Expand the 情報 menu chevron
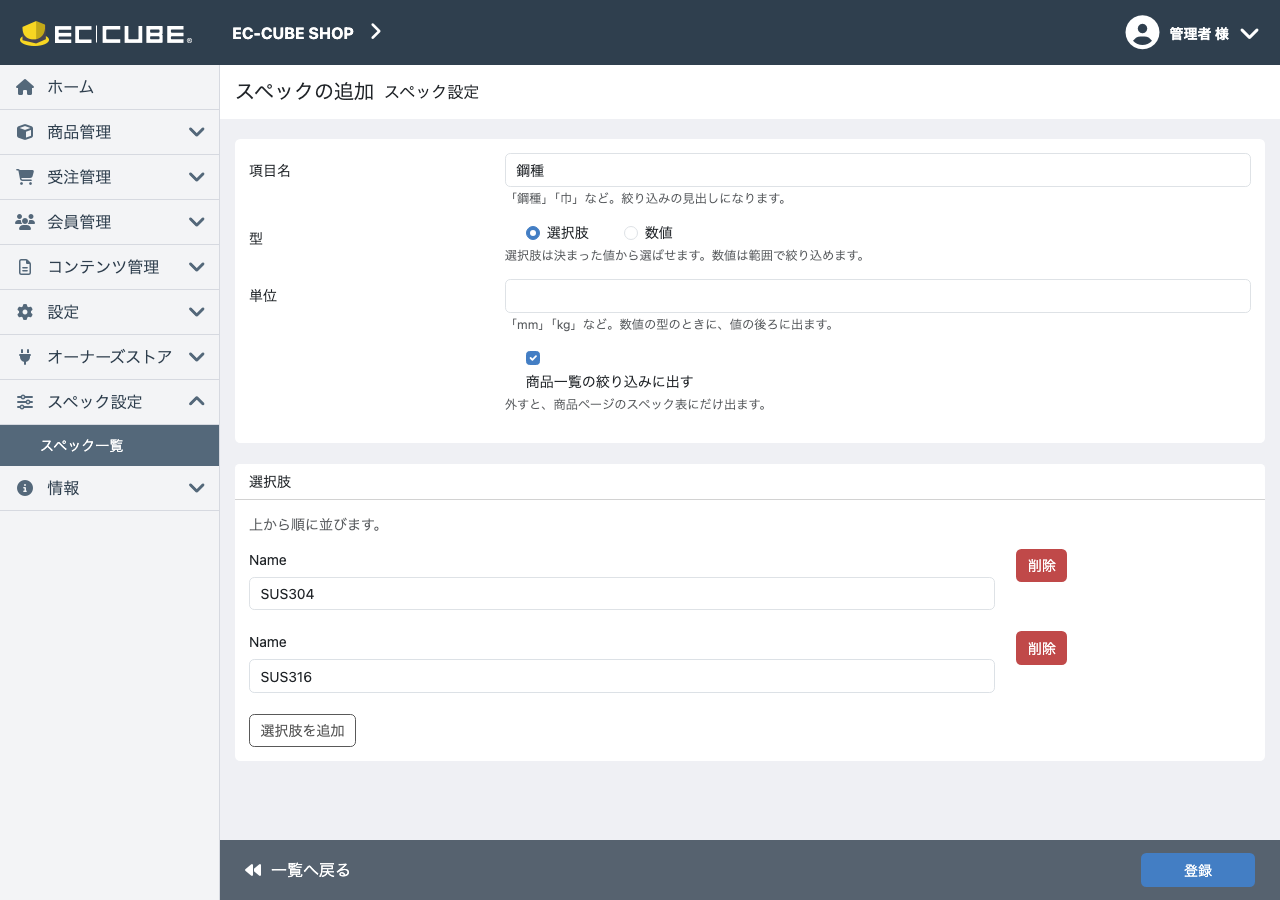 pyautogui.click(x=197, y=488)
